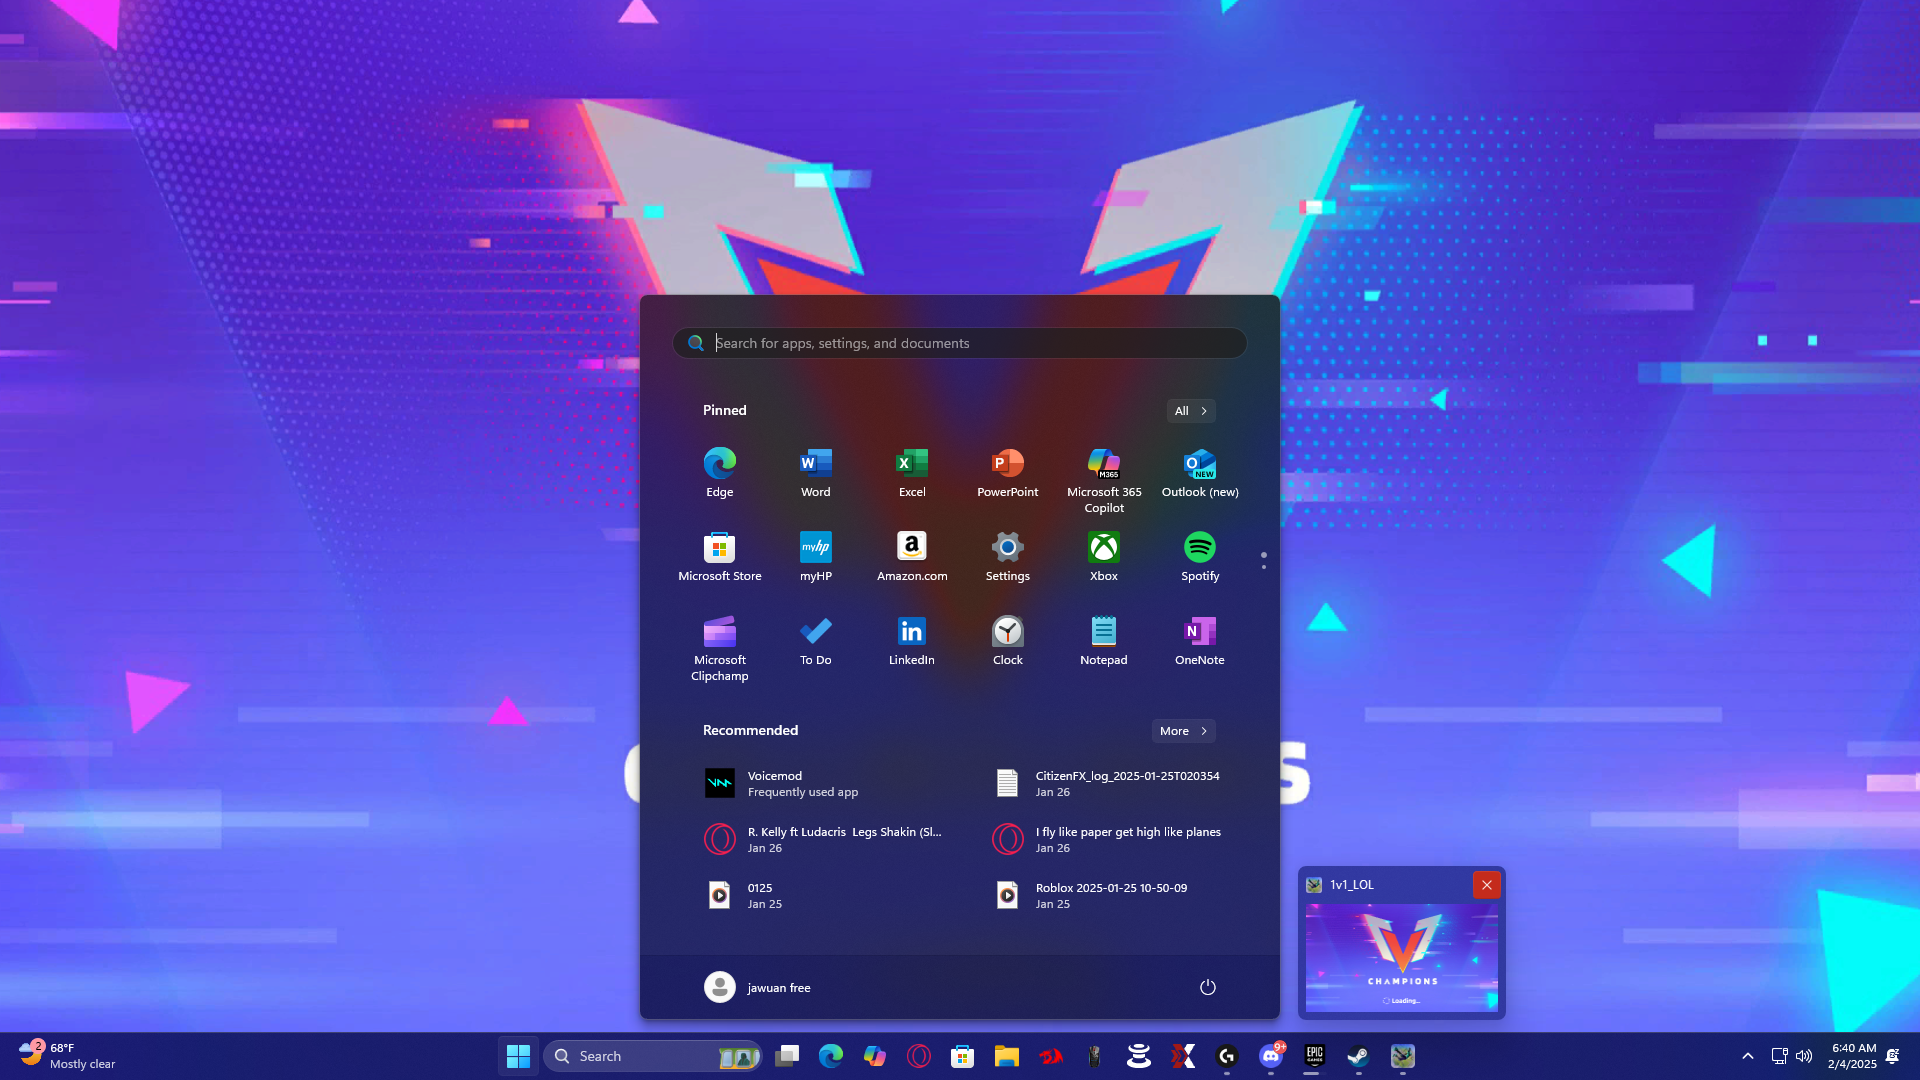Viewport: 1920px width, 1080px height.
Task: Open jawuan free user account menu
Action: (757, 987)
